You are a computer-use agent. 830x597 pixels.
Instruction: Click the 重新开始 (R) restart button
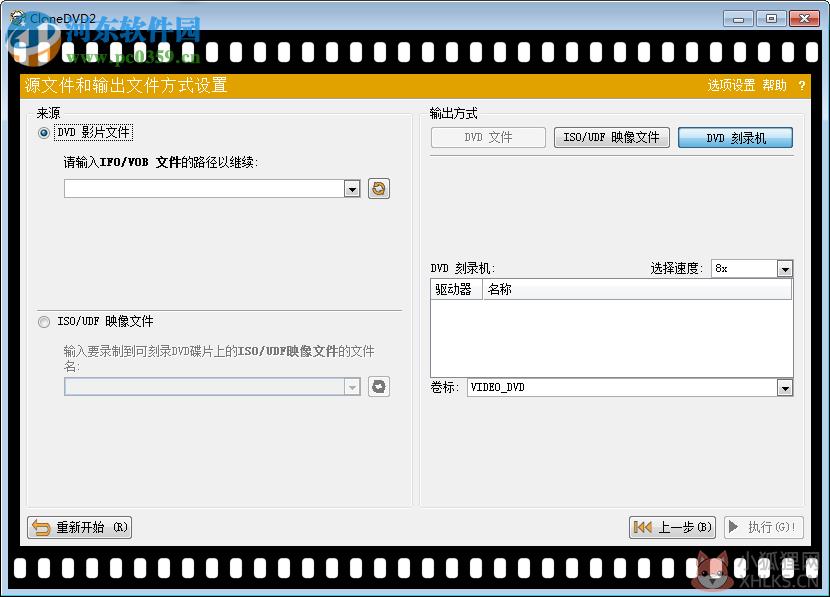click(79, 527)
